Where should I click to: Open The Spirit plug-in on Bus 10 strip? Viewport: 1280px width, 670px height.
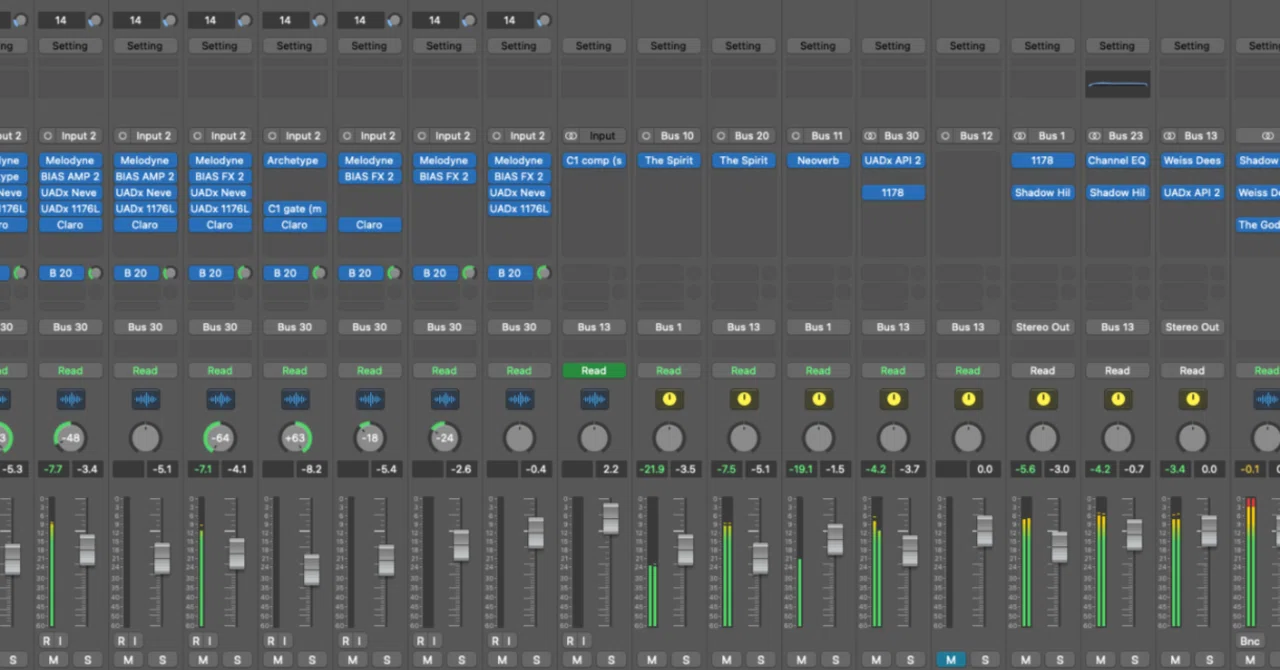pos(669,161)
